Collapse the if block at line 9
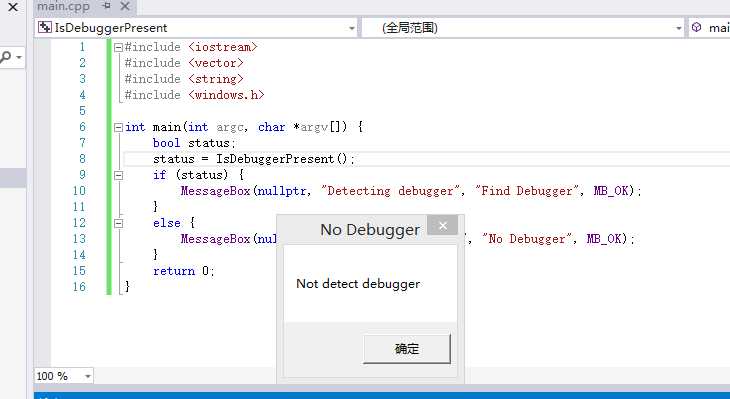The height and width of the screenshot is (399, 730). [x=118, y=176]
